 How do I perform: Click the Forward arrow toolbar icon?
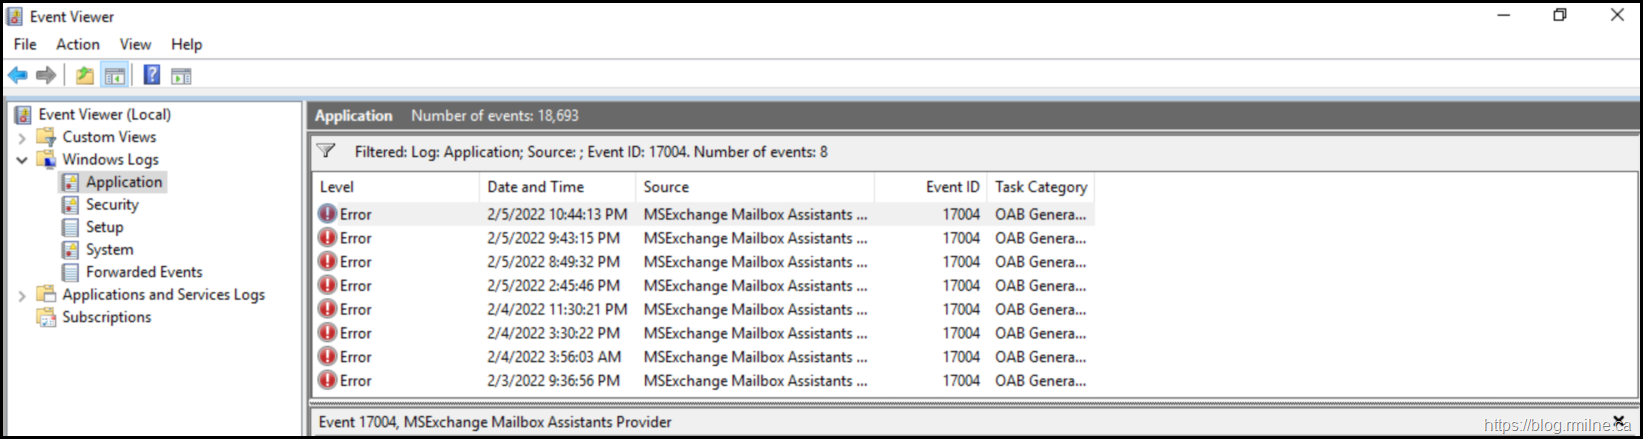46,76
